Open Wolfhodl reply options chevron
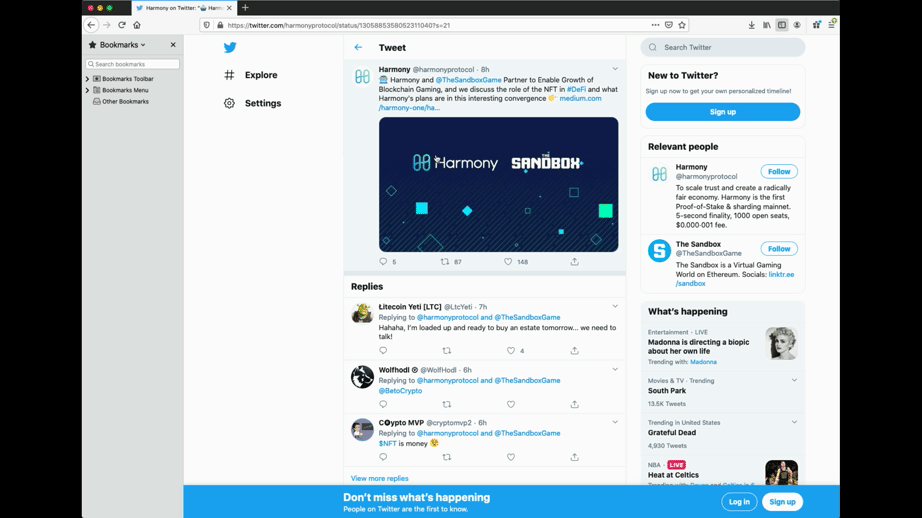Viewport: 922px width, 518px height. 615,369
